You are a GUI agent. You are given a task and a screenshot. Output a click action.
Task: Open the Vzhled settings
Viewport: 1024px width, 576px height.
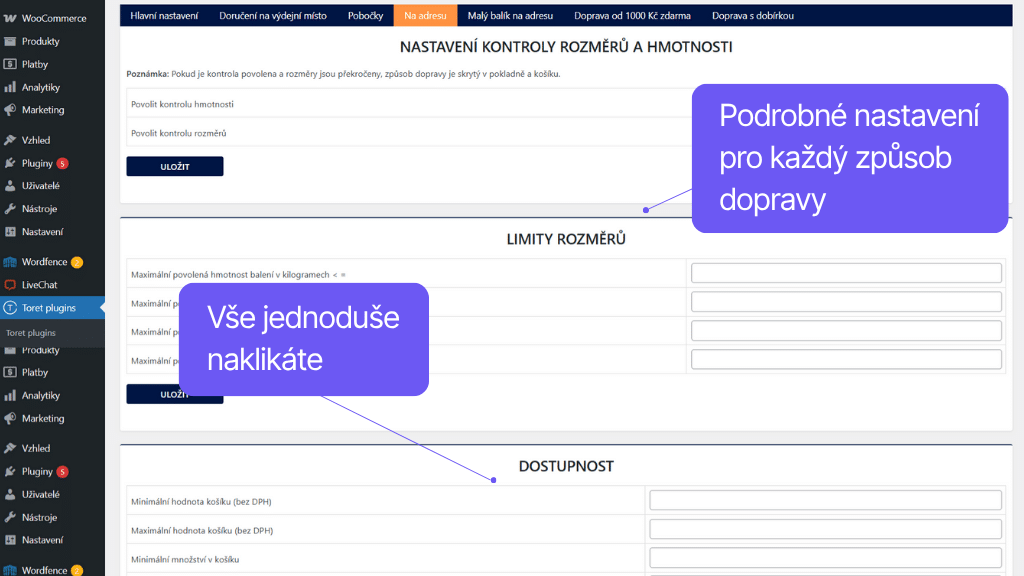point(38,140)
